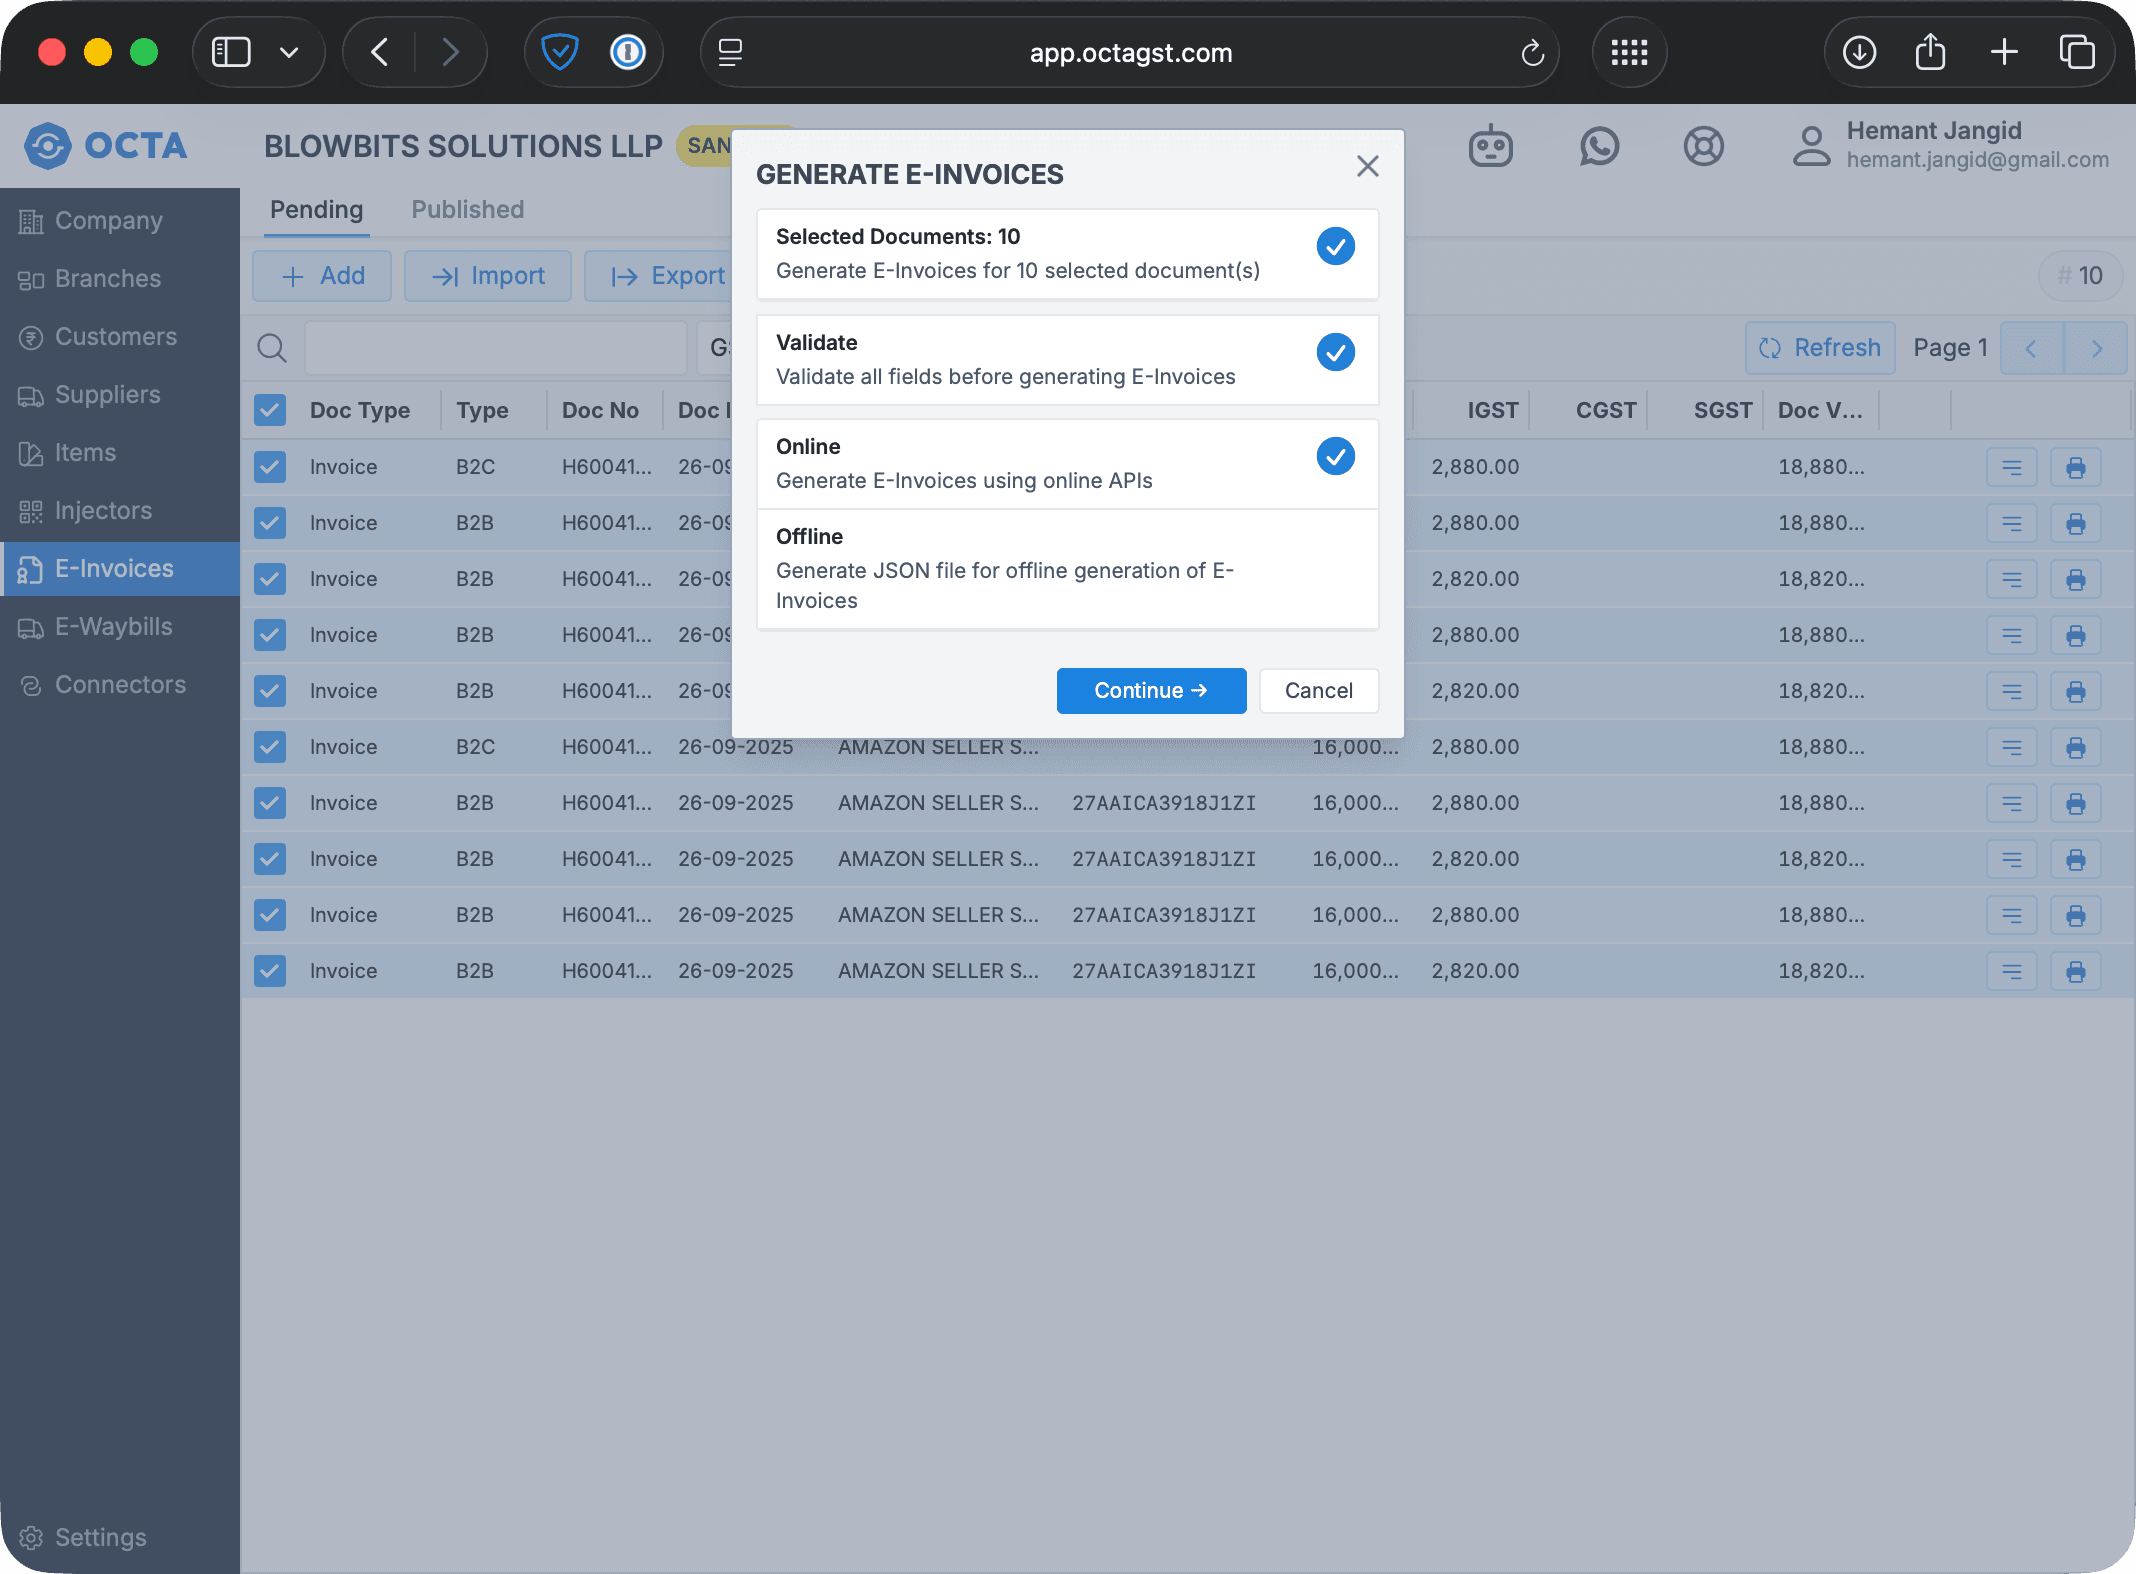Go to previous page chevron
2136x1574 pixels.
coord(2031,348)
